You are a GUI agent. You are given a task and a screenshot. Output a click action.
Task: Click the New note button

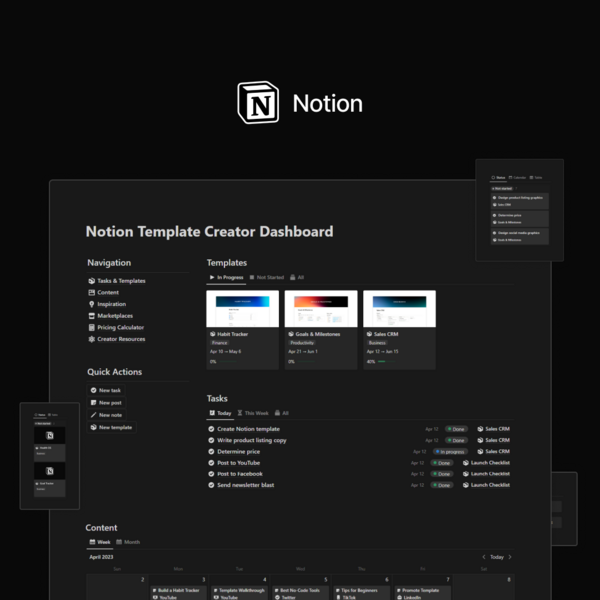pyautogui.click(x=106, y=415)
